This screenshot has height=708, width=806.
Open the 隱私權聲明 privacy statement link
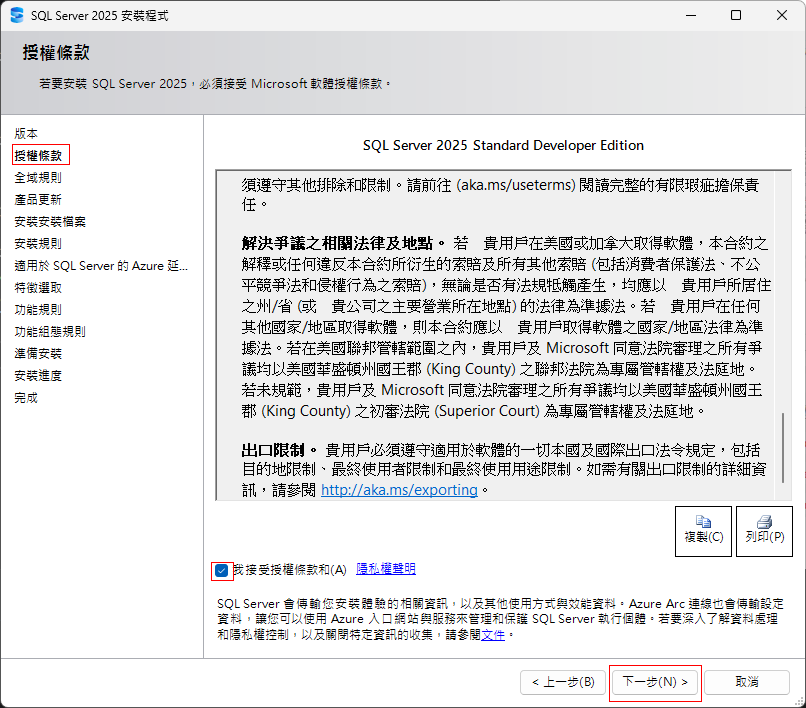pos(386,569)
